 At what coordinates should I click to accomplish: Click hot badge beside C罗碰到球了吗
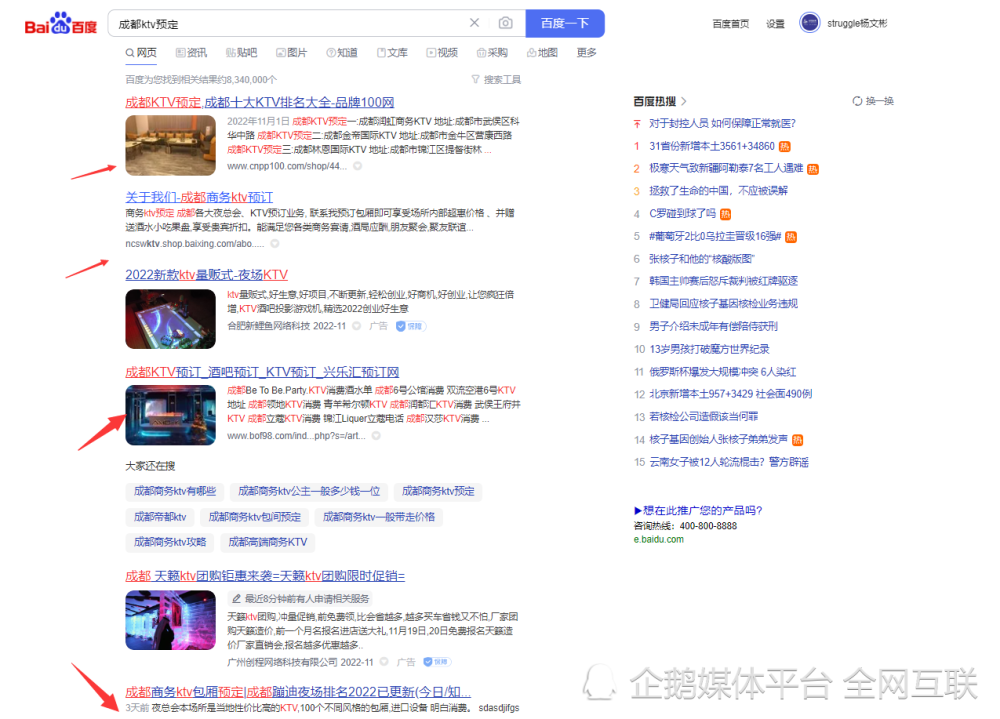coord(725,214)
